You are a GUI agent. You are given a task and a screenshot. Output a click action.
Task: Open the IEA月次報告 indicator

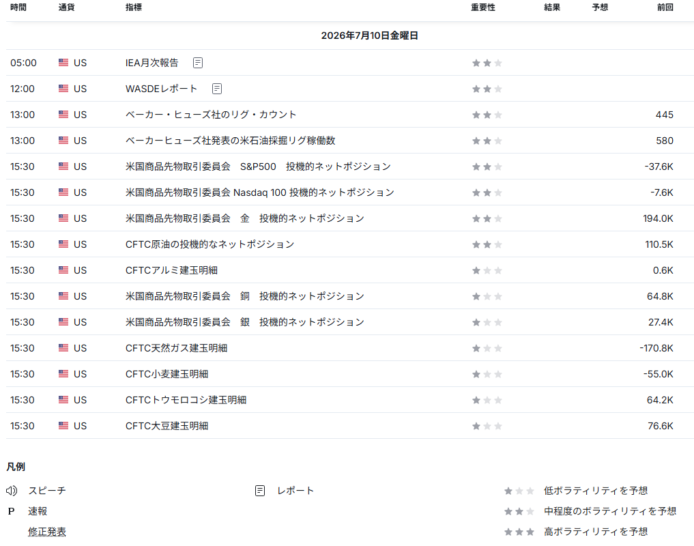[x=152, y=63]
